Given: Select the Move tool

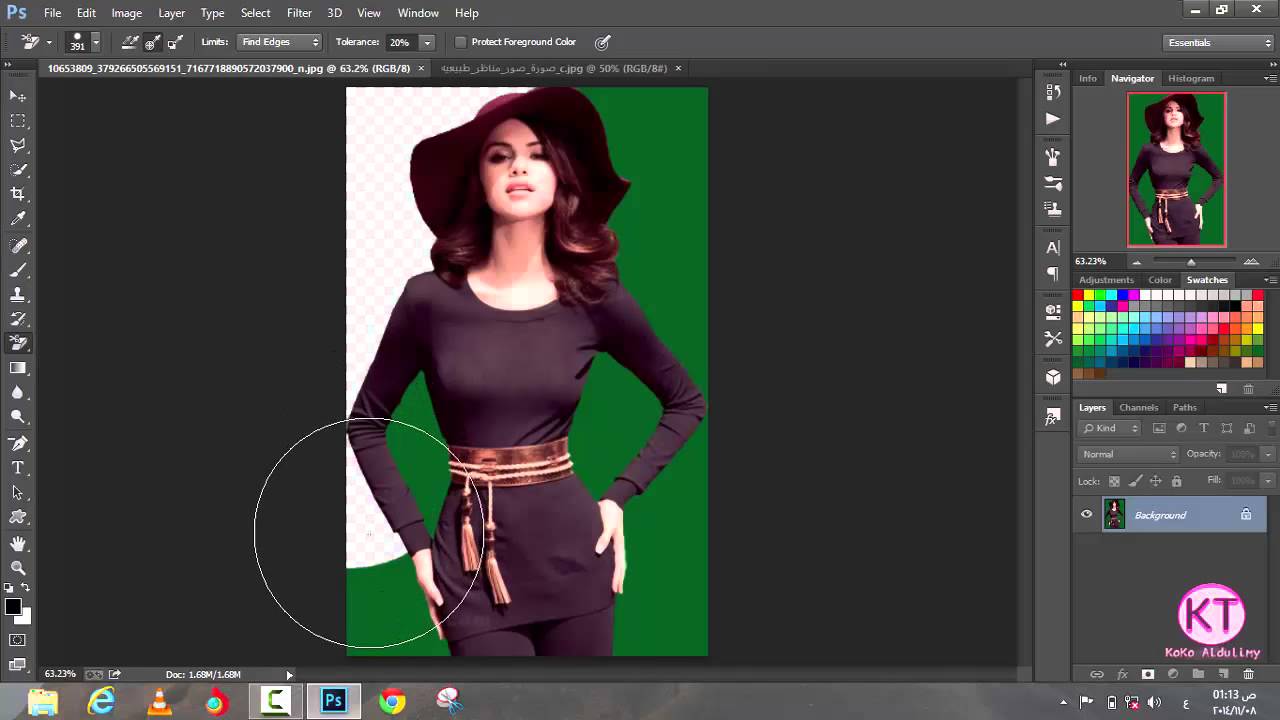Looking at the screenshot, I should [18, 95].
